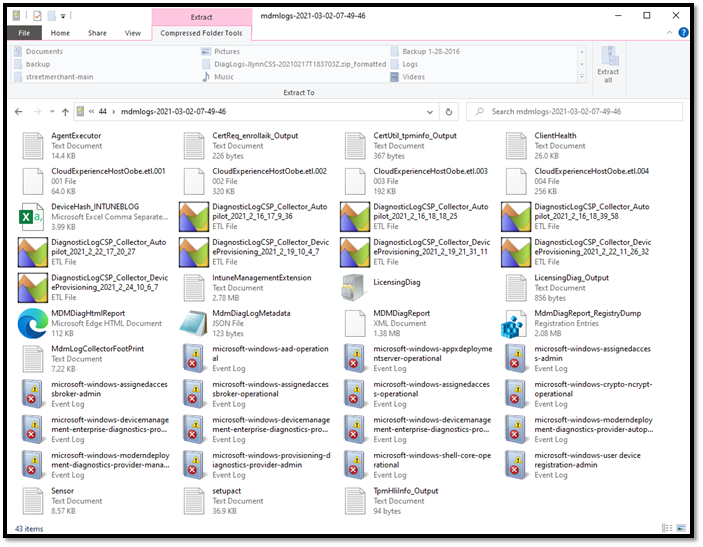
Task: Switch to details view in status bar
Action: [667, 528]
